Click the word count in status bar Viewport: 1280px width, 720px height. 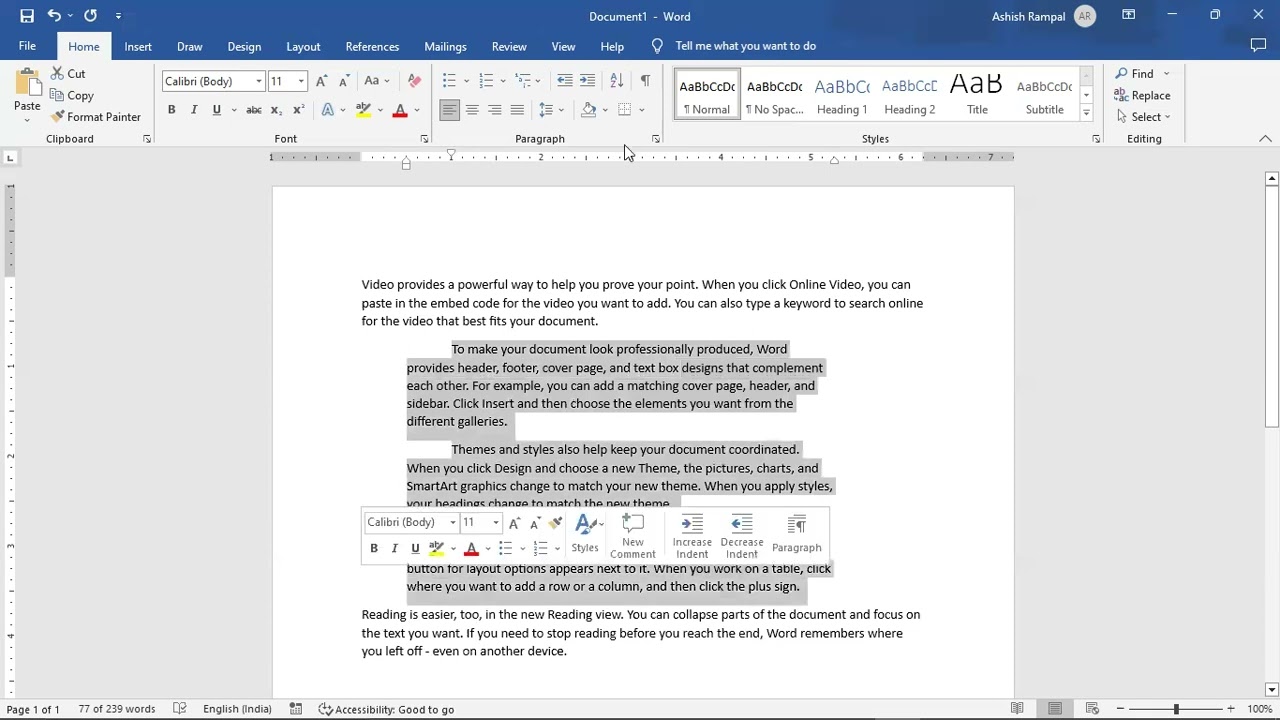pos(117,709)
